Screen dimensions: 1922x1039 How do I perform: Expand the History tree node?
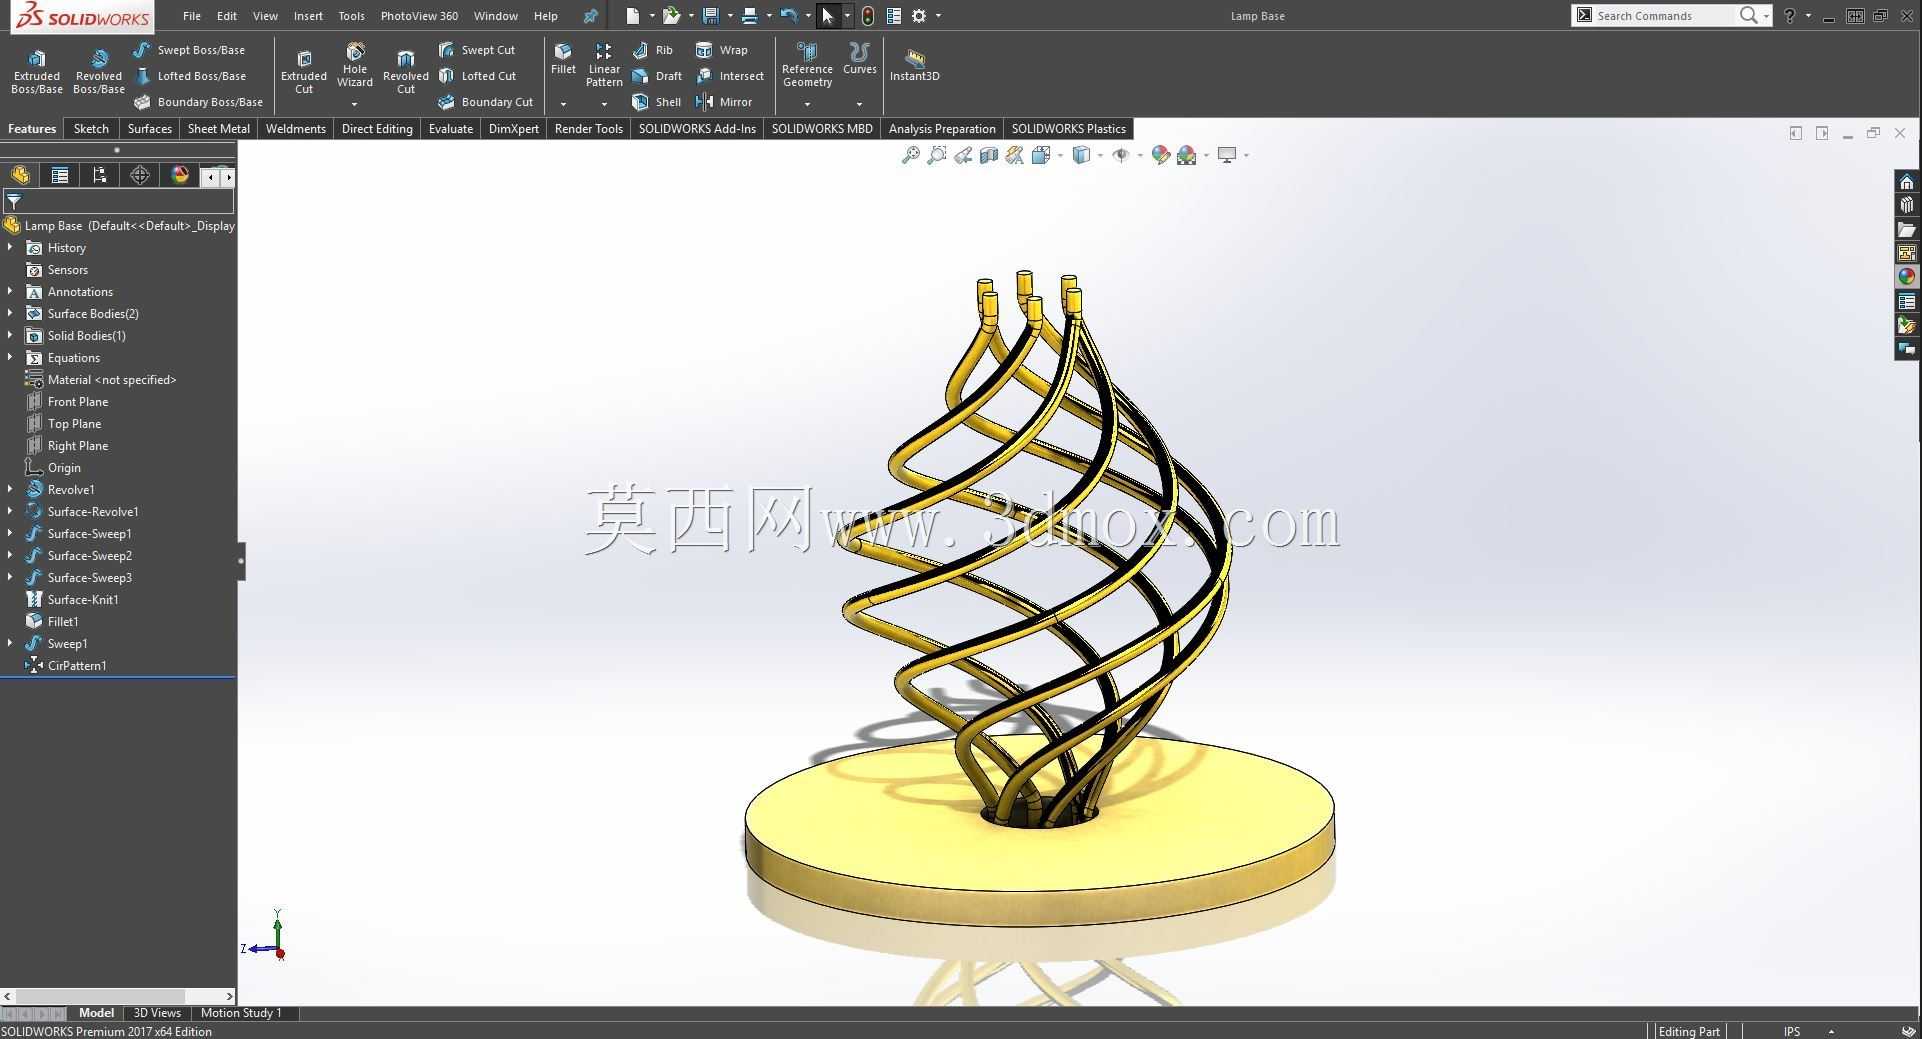[x=10, y=247]
